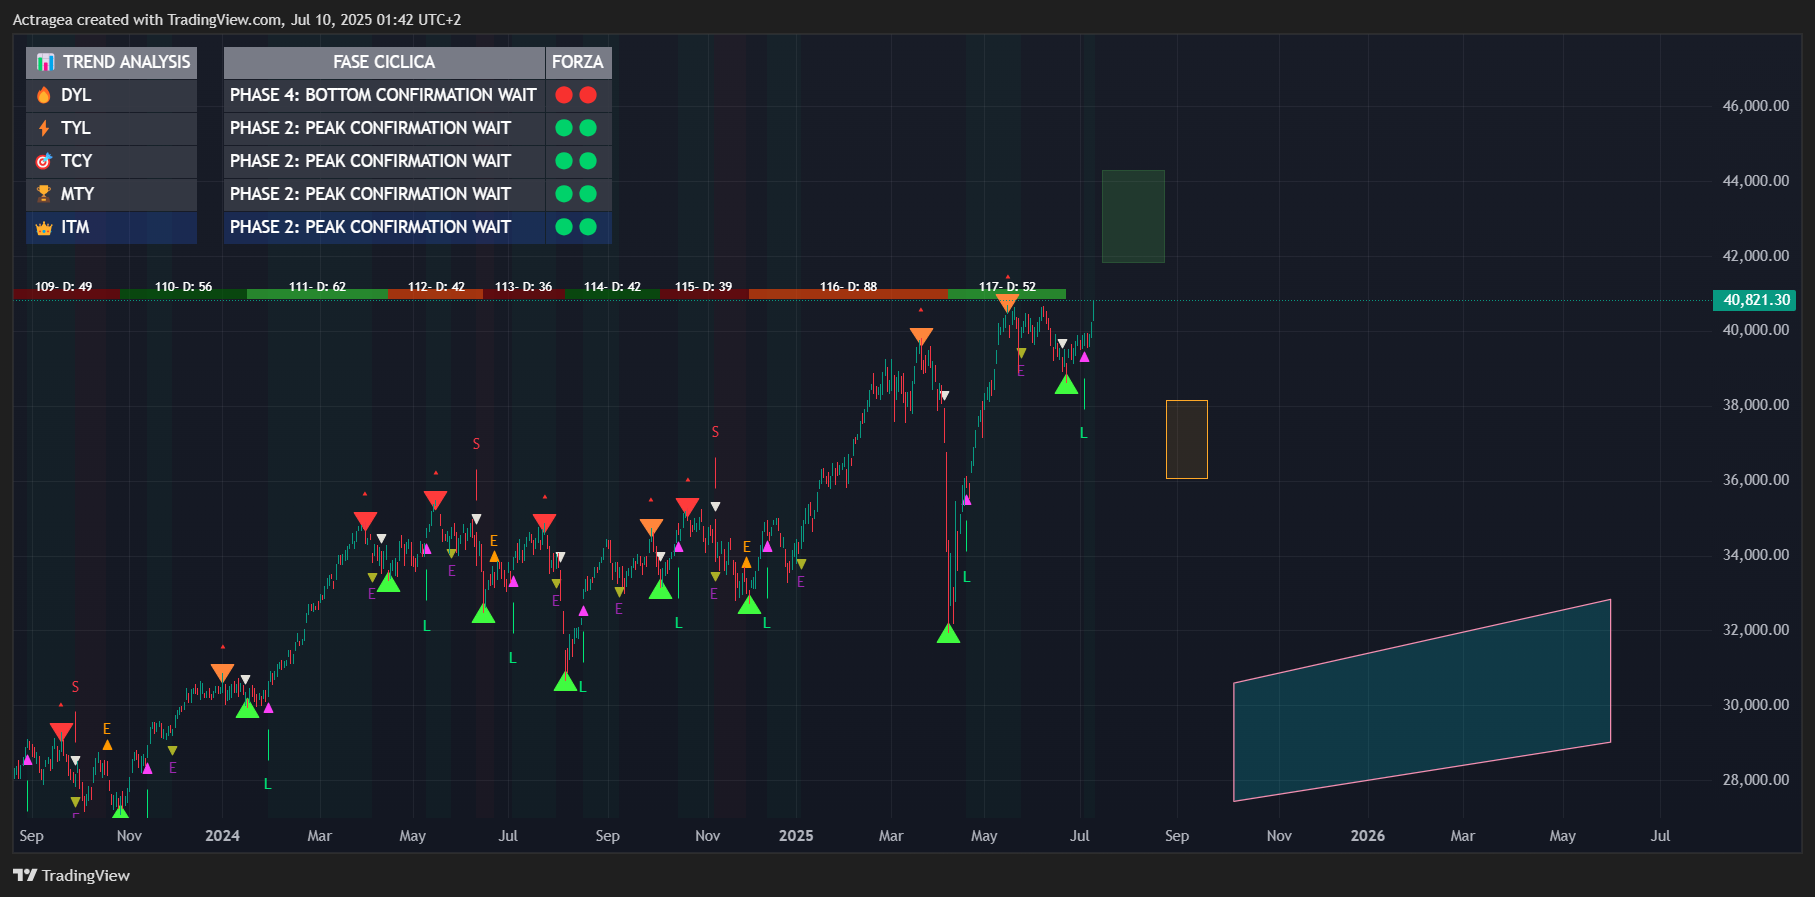Open the TradingView logo at bottom left
Screen dimensions: 1815x897
(x=71, y=875)
